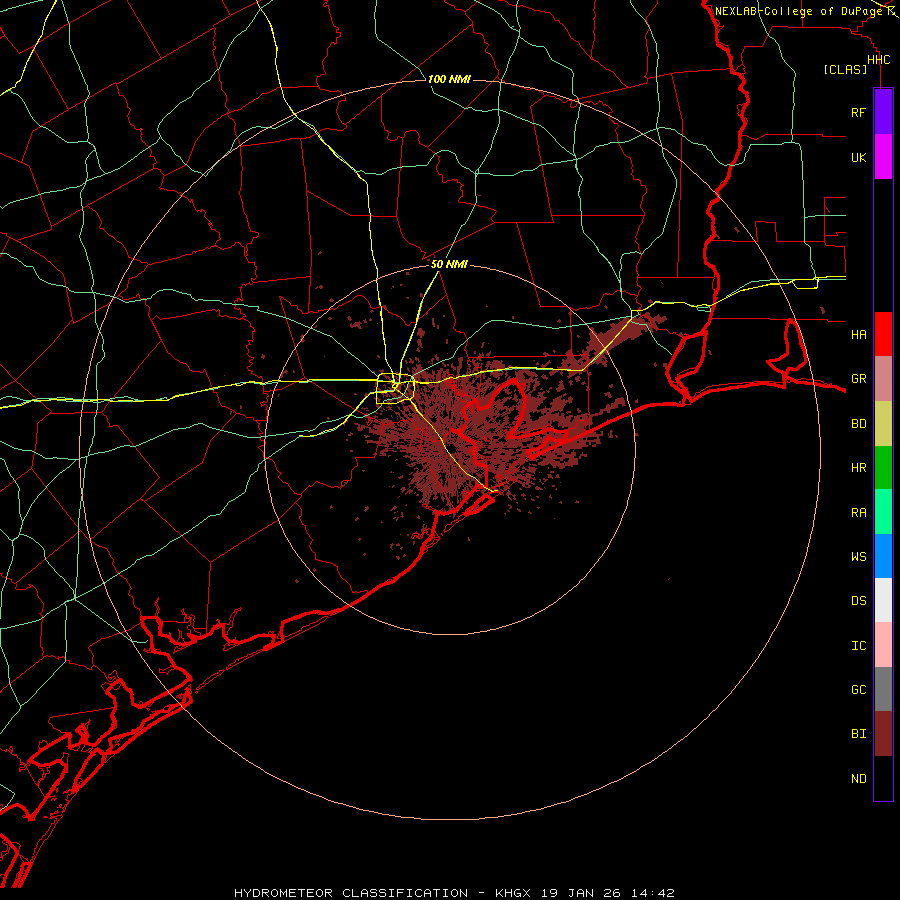Image resolution: width=900 pixels, height=900 pixels.
Task: Click the "NEXLAB-College of DuPage" text
Action: pyautogui.click(x=799, y=11)
